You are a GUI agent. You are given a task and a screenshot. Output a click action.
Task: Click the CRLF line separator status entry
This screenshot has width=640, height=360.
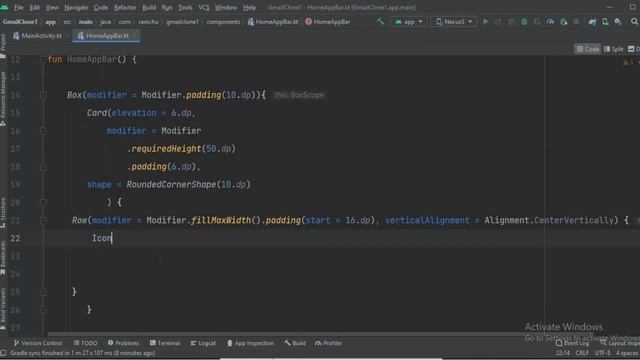click(x=582, y=353)
